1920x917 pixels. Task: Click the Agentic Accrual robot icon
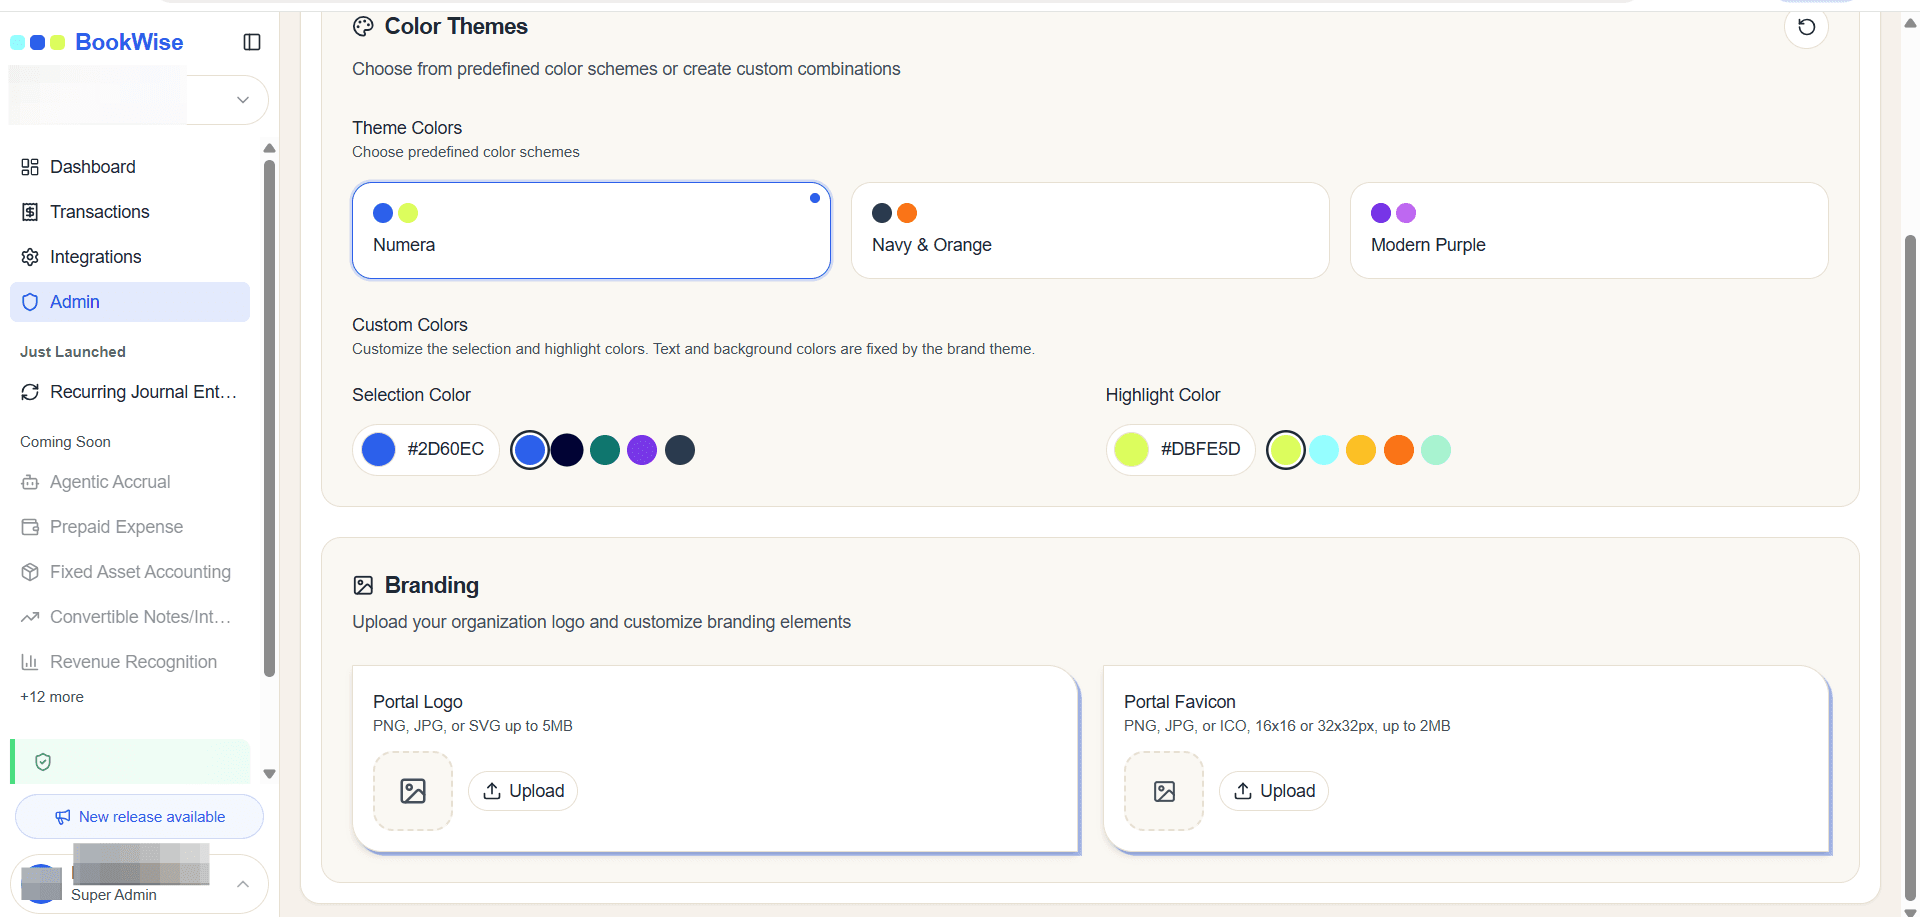click(x=30, y=482)
